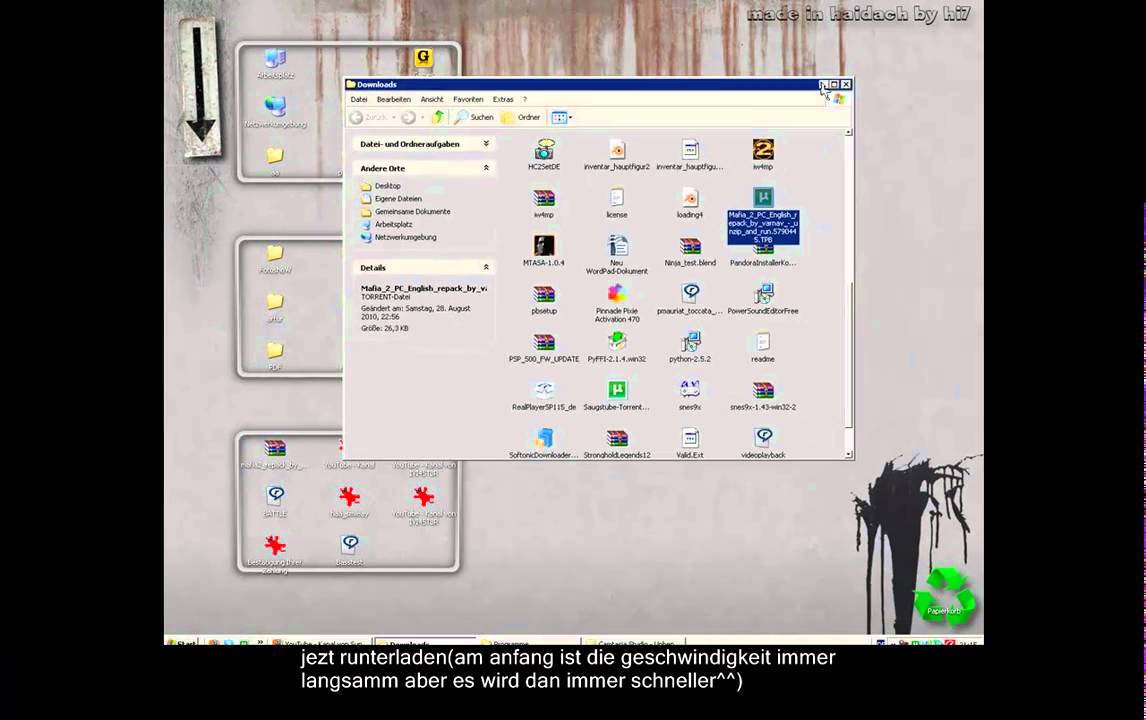This screenshot has height=720, width=1146.
Task: Select the Ninja_test.blend archive
Action: click(x=690, y=251)
